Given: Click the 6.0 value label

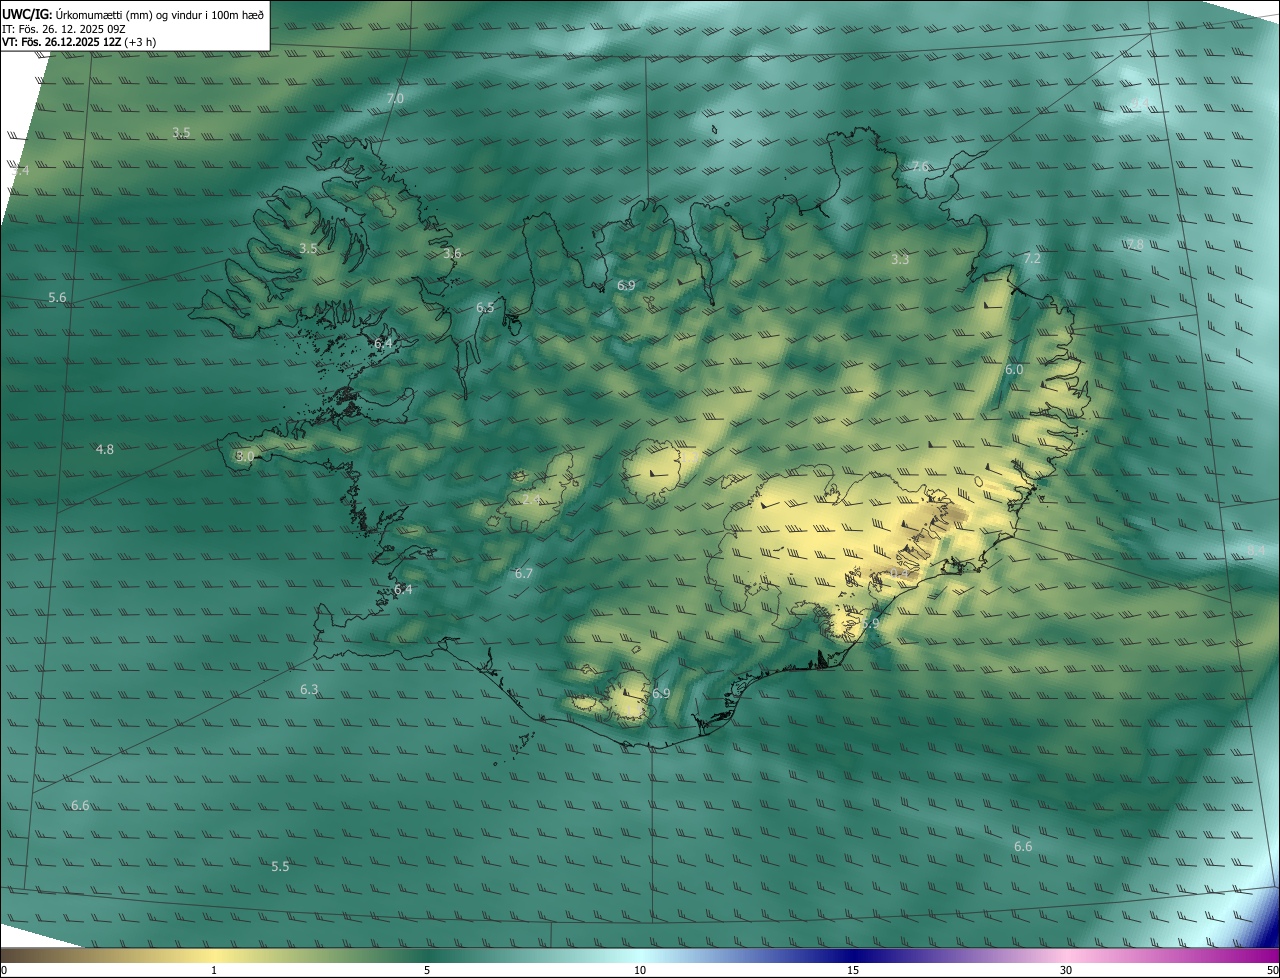Looking at the screenshot, I should pos(1014,370).
